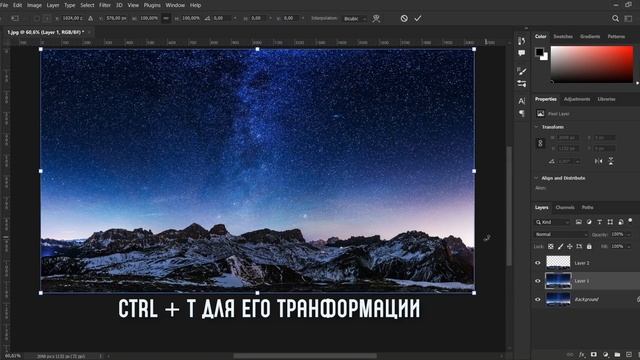The width and height of the screenshot is (640, 360).
Task: Select the Layer 2 thumbnail
Action: (558, 262)
